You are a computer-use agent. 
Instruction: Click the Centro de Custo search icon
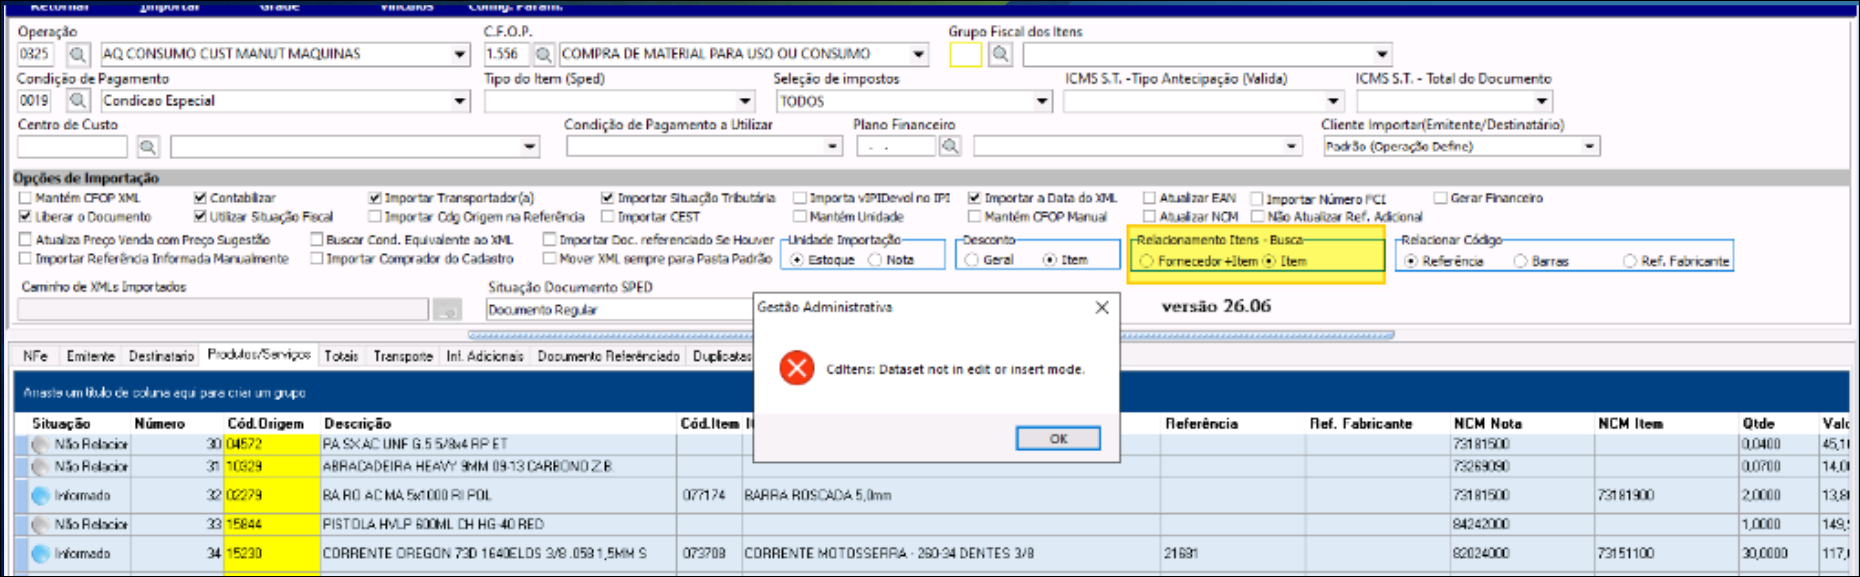[x=148, y=147]
